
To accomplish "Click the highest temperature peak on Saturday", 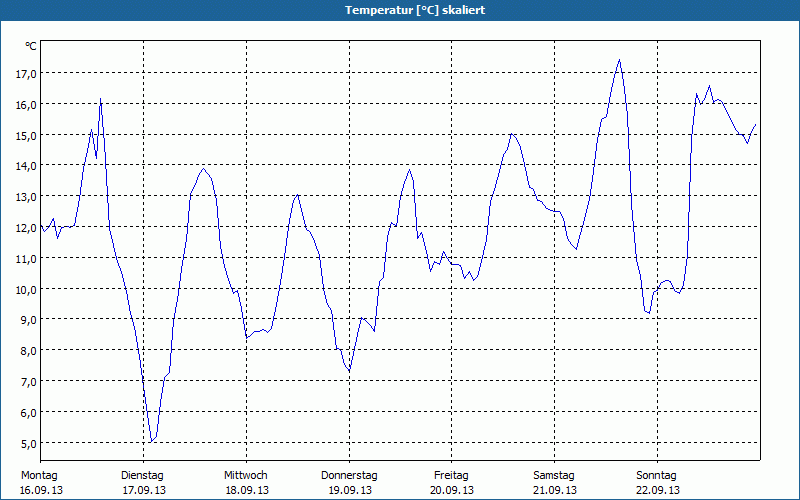I will [619, 60].
